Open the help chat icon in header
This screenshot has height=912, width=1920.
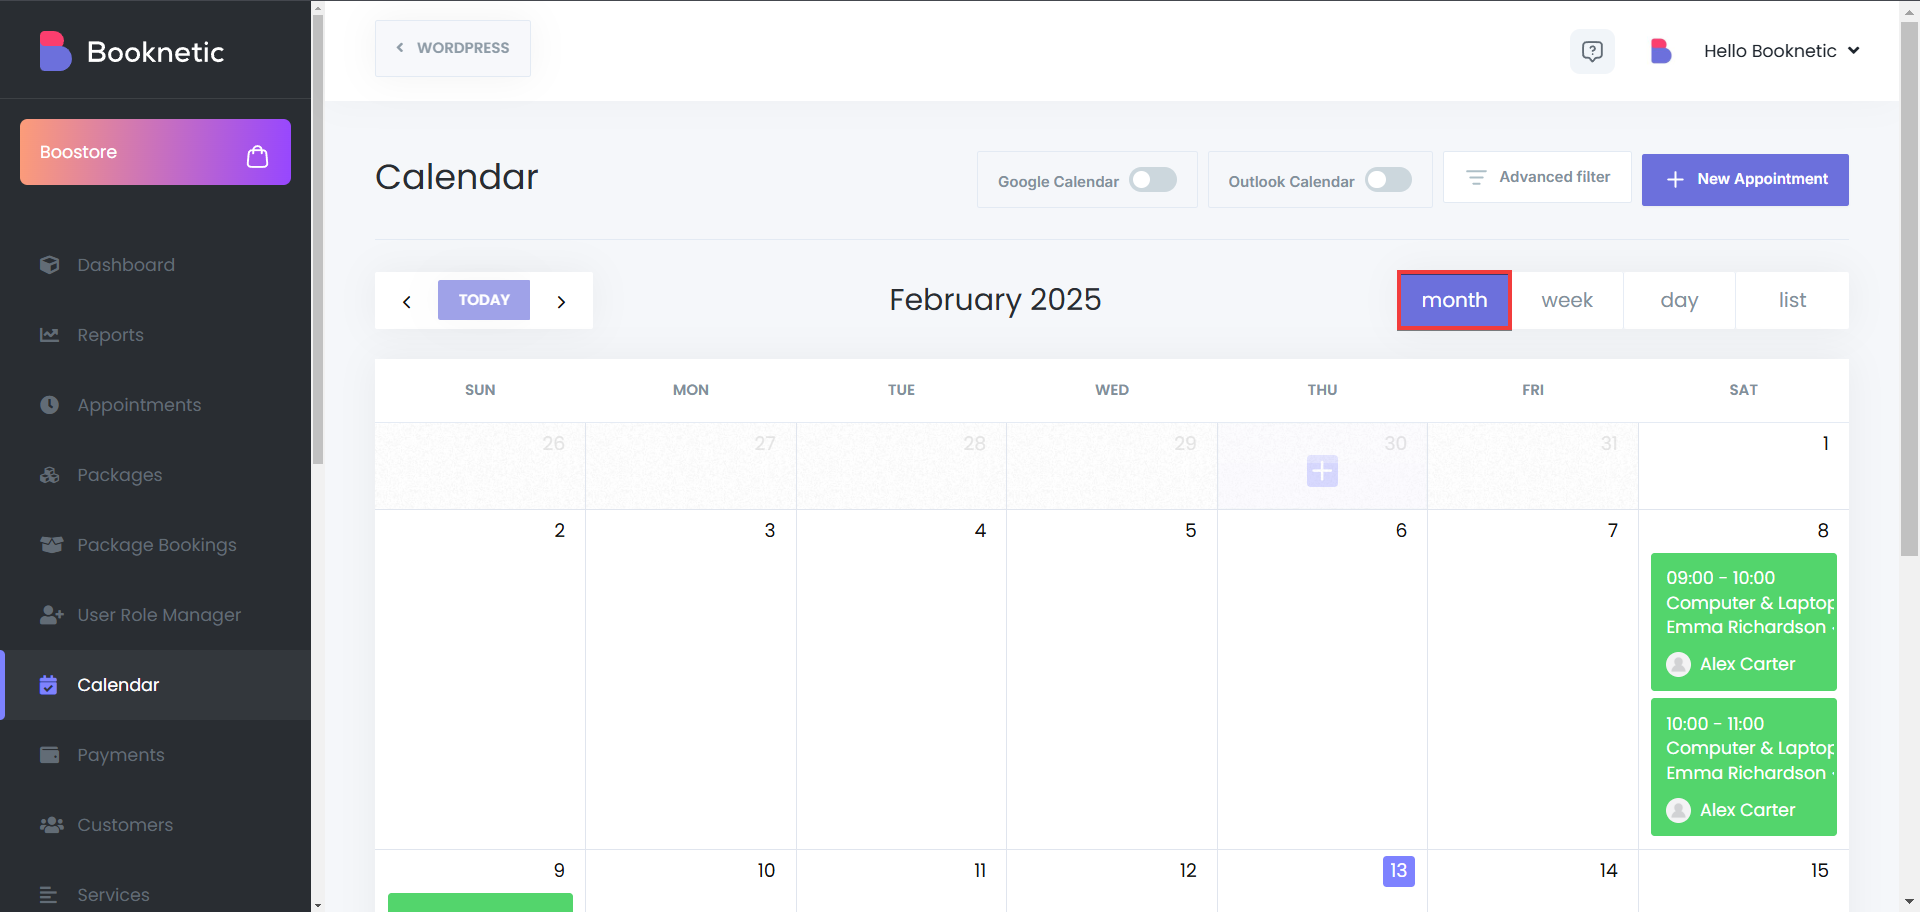[x=1592, y=51]
